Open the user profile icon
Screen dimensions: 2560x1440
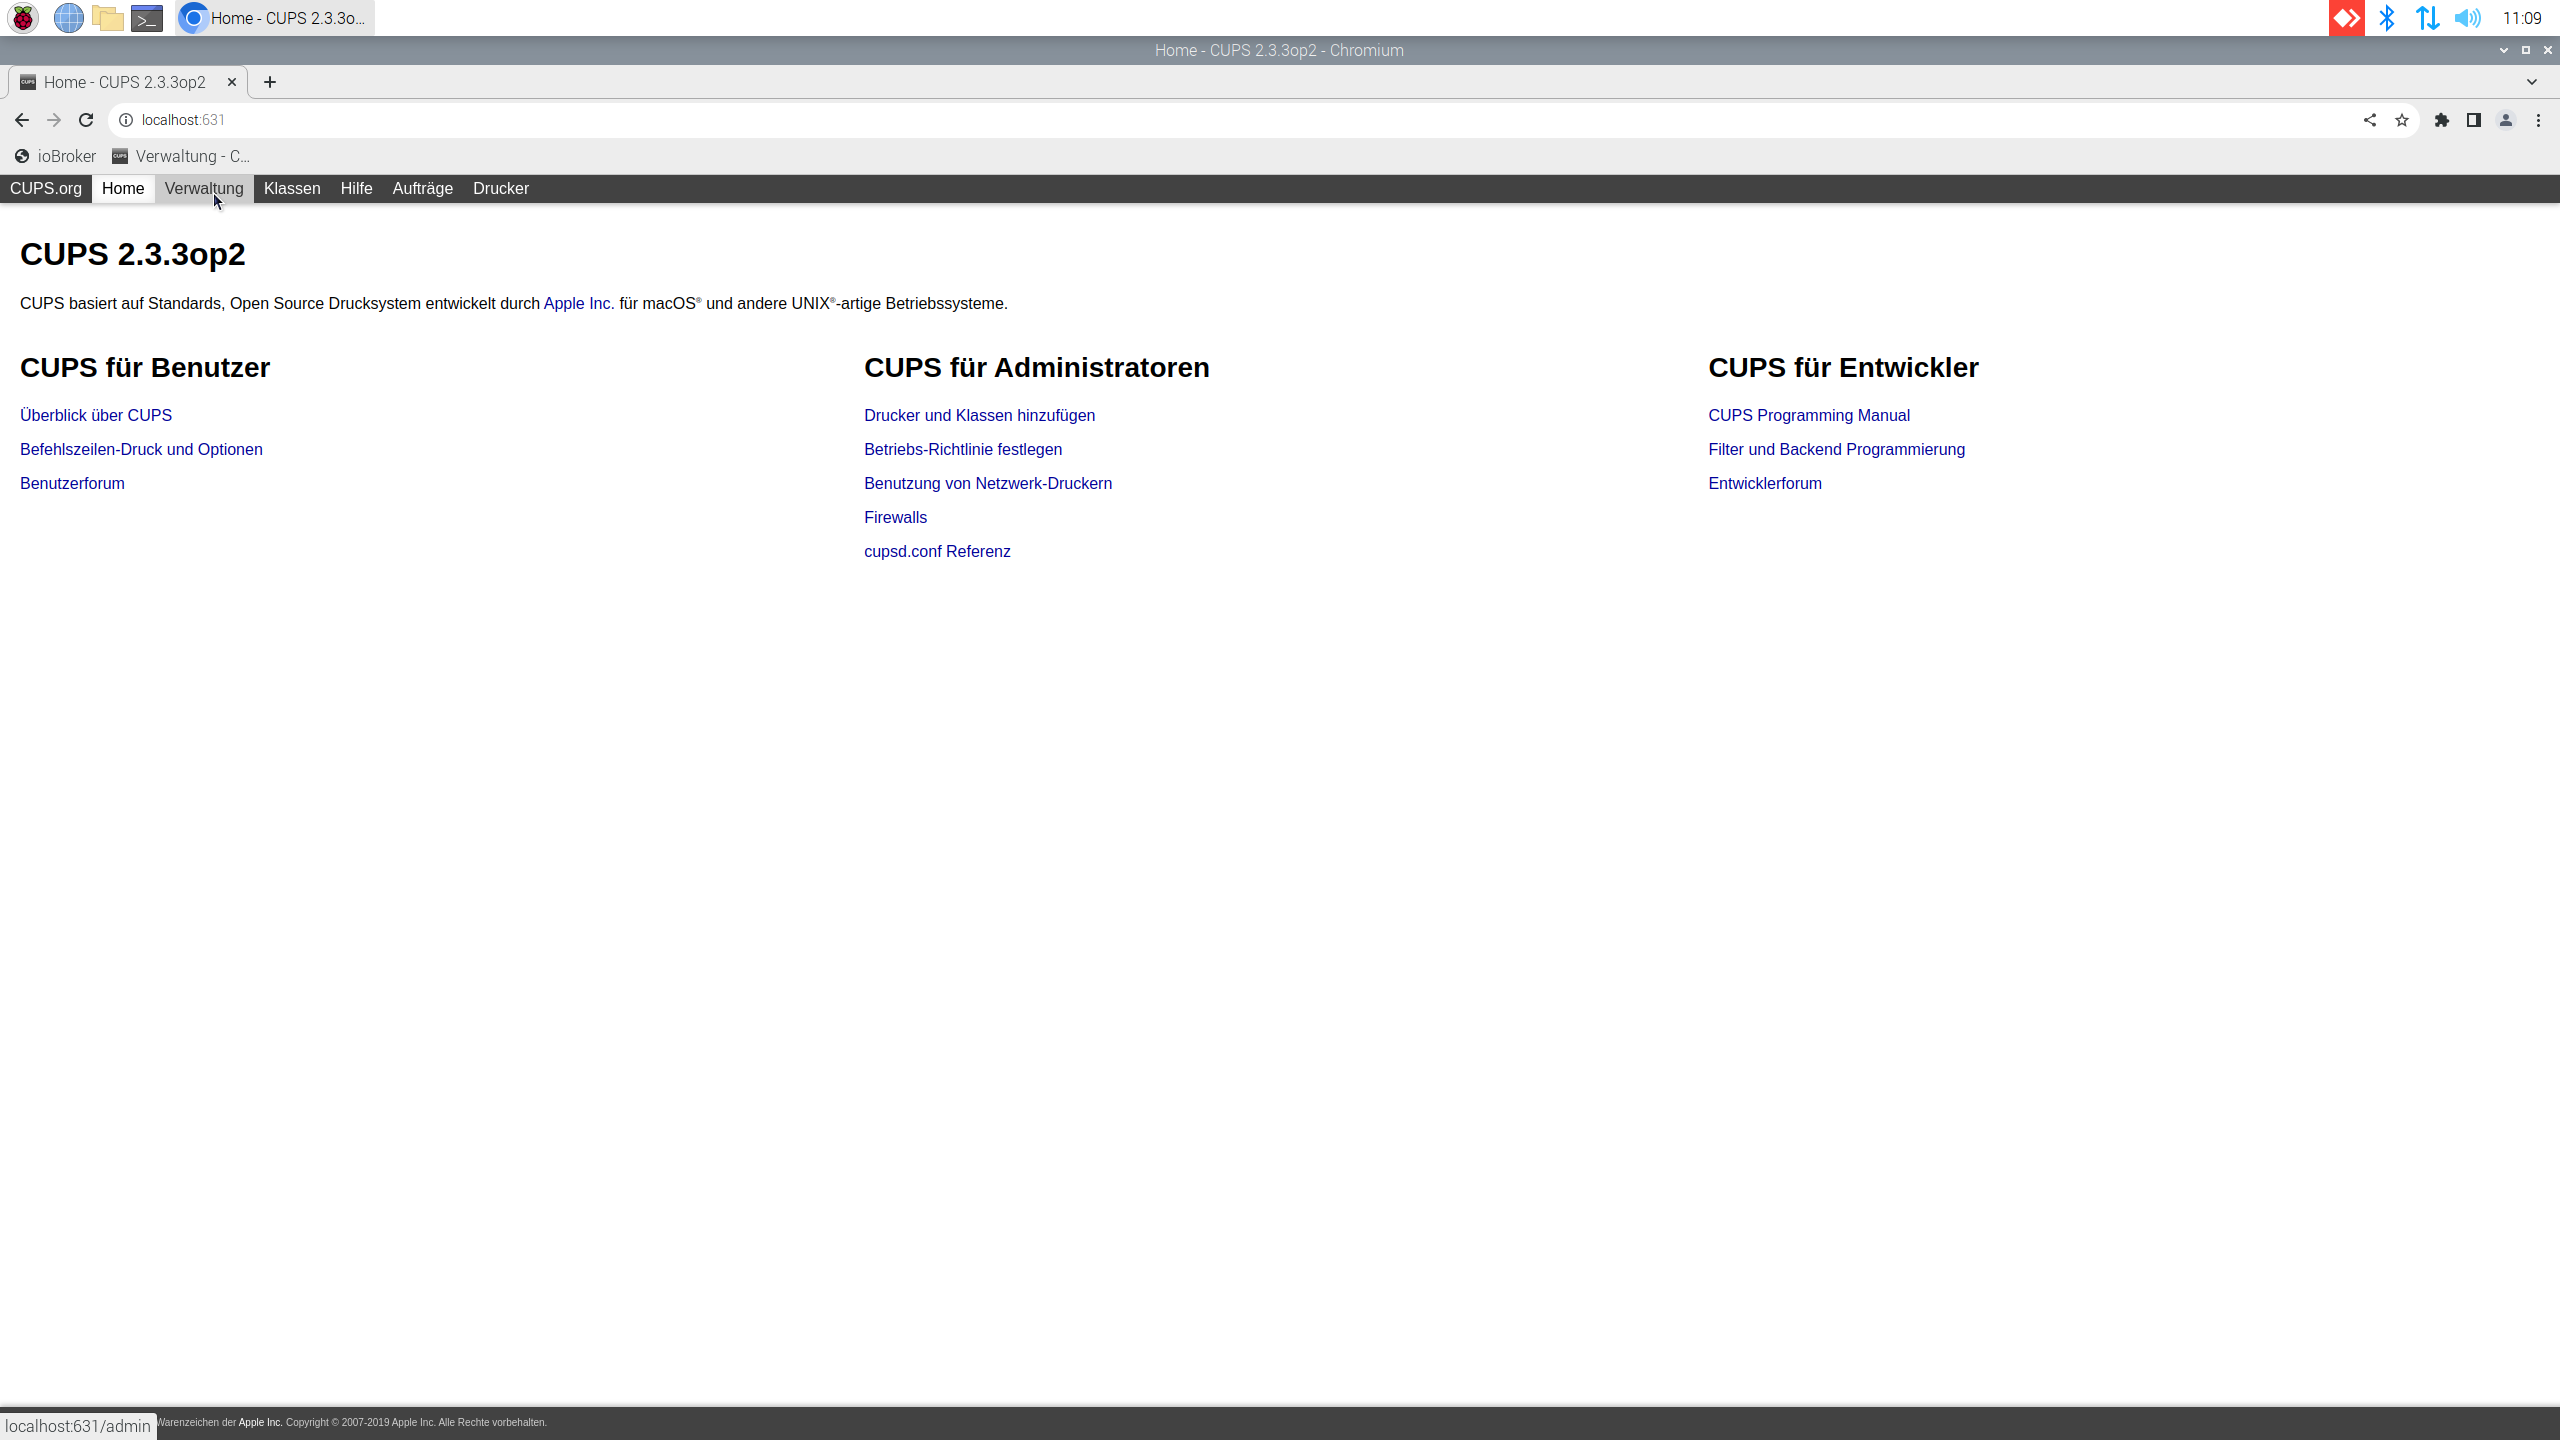pyautogui.click(x=2506, y=120)
